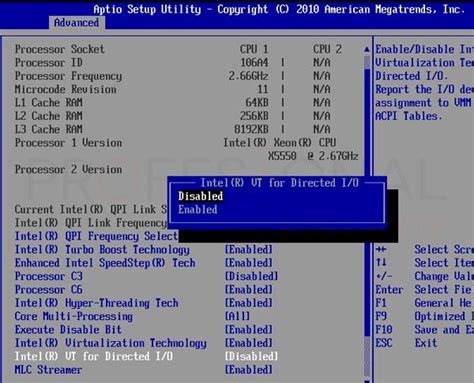The height and width of the screenshot is (383, 474).
Task: Select the Processor C3 option
Action: point(49,276)
